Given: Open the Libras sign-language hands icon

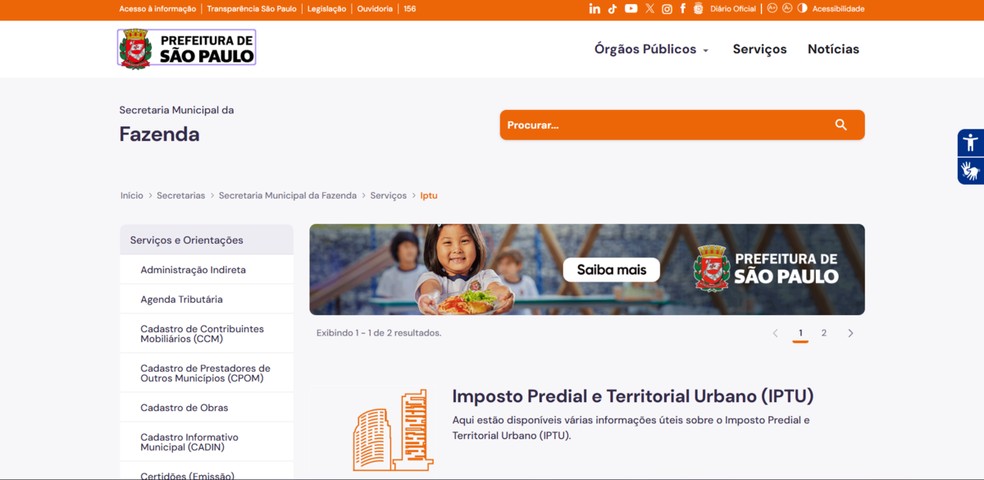Looking at the screenshot, I should click(970, 171).
